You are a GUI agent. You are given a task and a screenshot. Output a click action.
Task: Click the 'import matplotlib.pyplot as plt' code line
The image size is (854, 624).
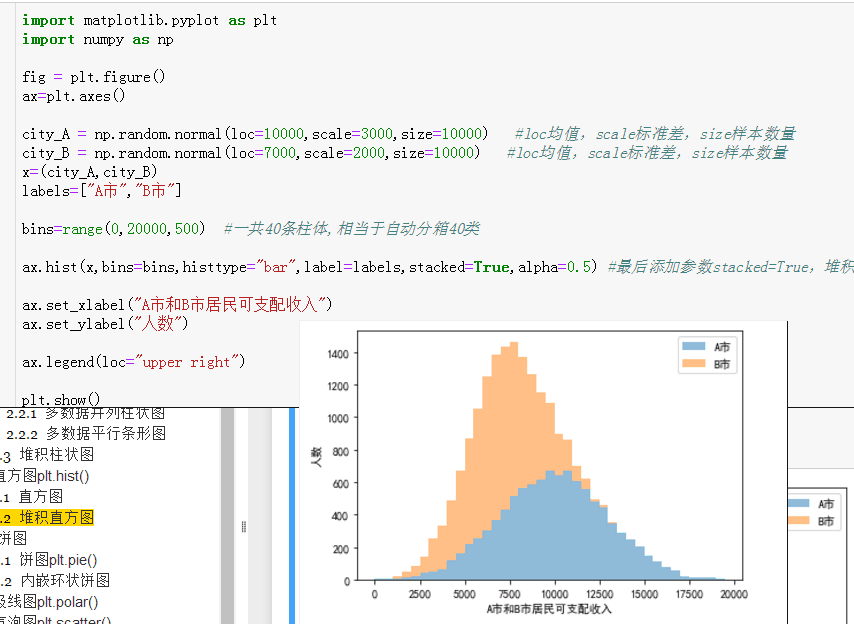[150, 21]
